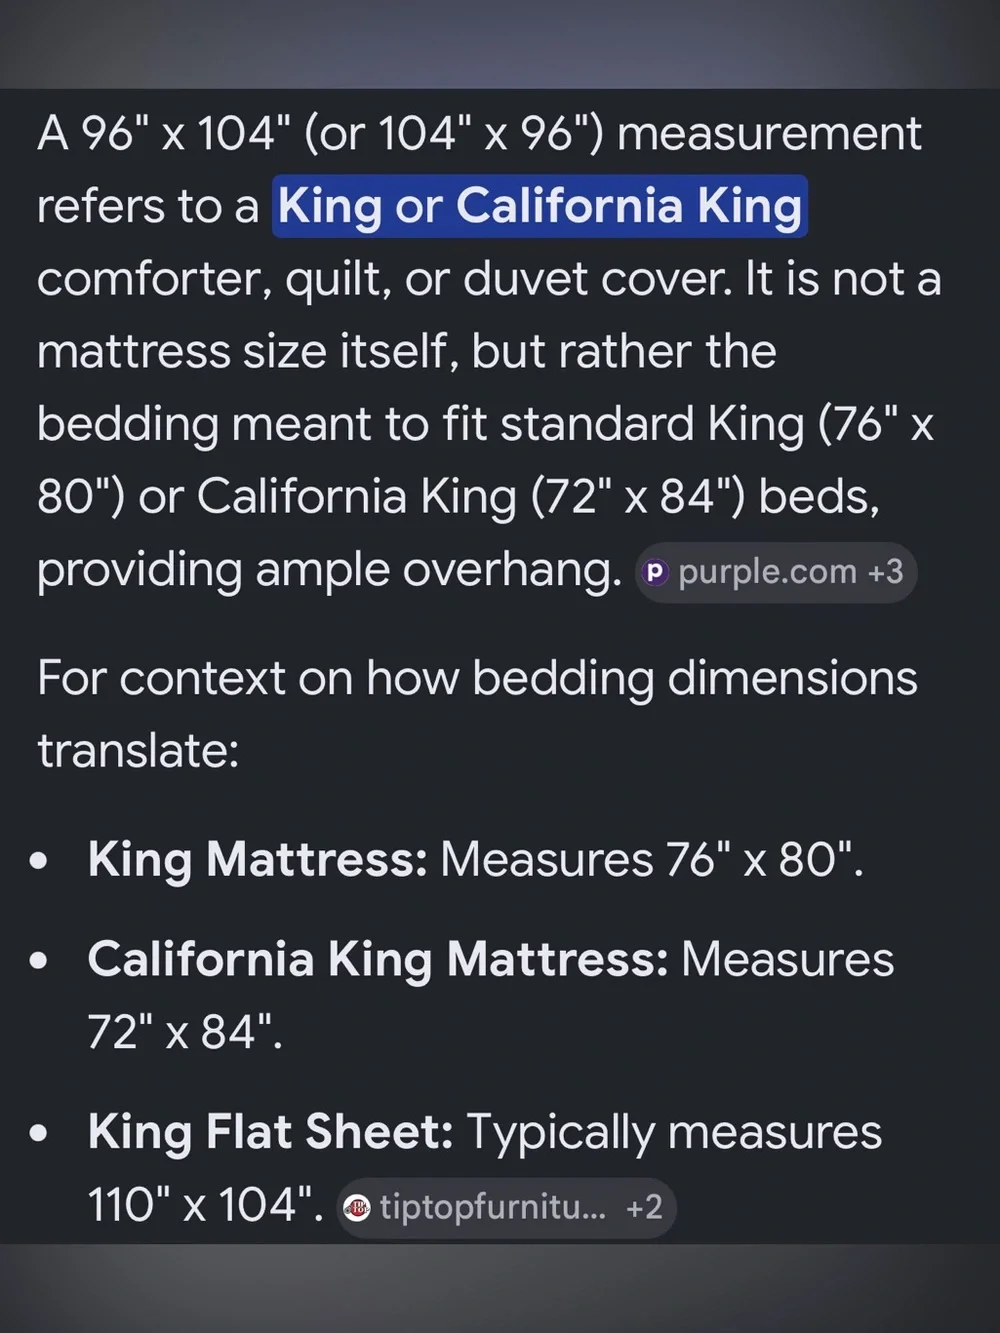Click the bullet beside King Flat Sheet
The height and width of the screenshot is (1333, 1000).
point(39,1134)
